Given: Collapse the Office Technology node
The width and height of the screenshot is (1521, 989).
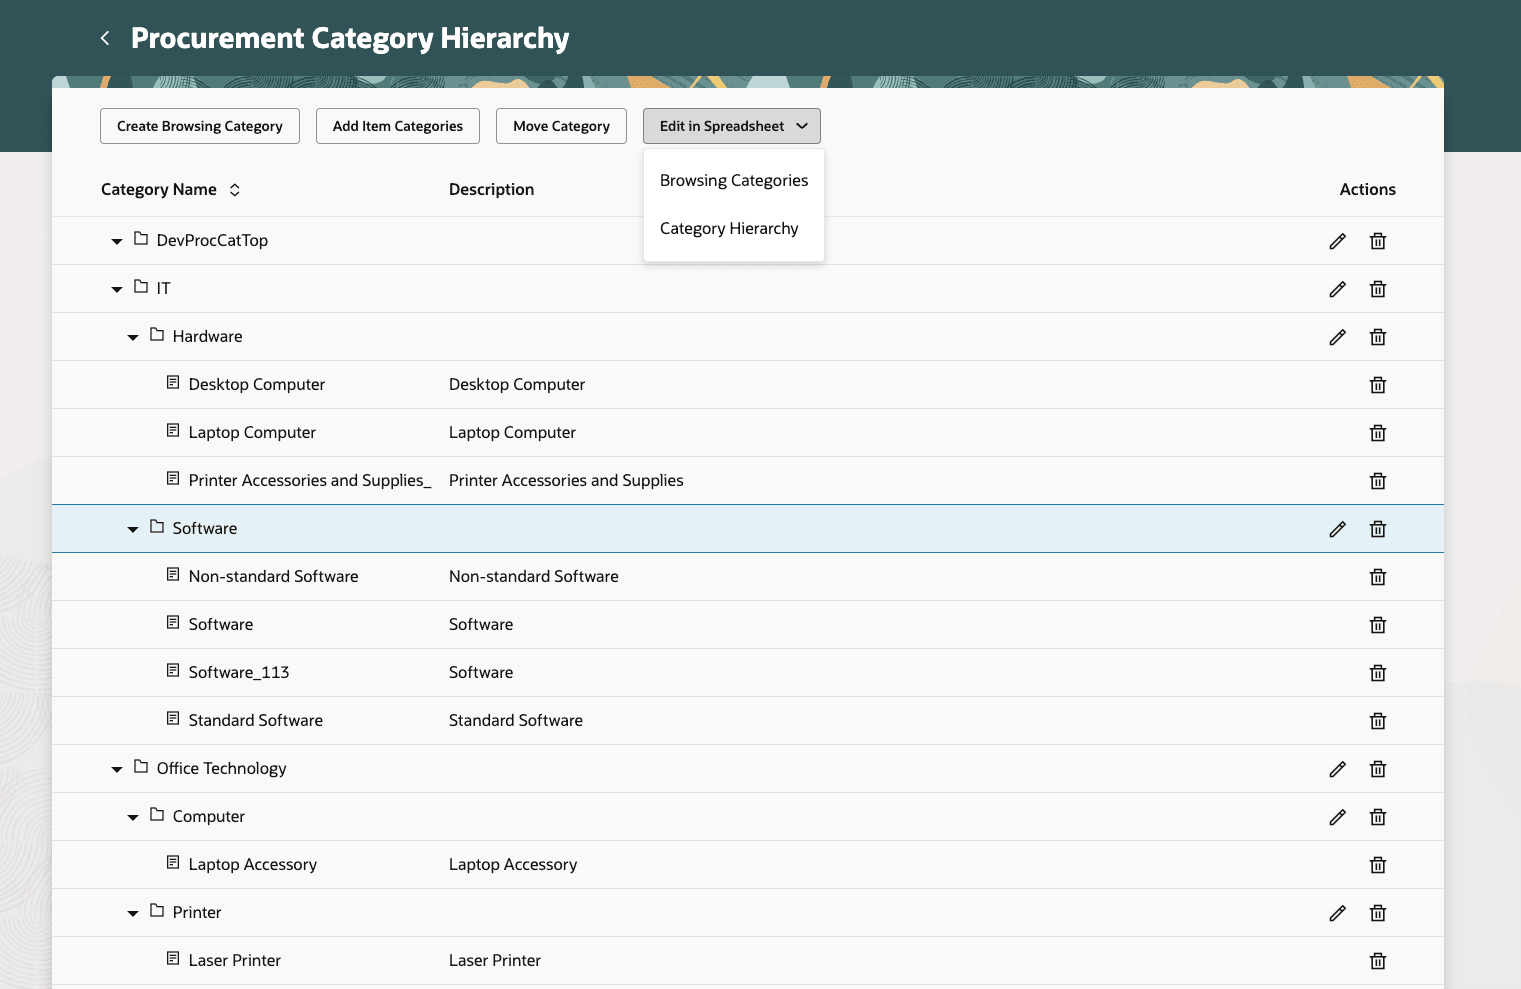Looking at the screenshot, I should point(117,769).
